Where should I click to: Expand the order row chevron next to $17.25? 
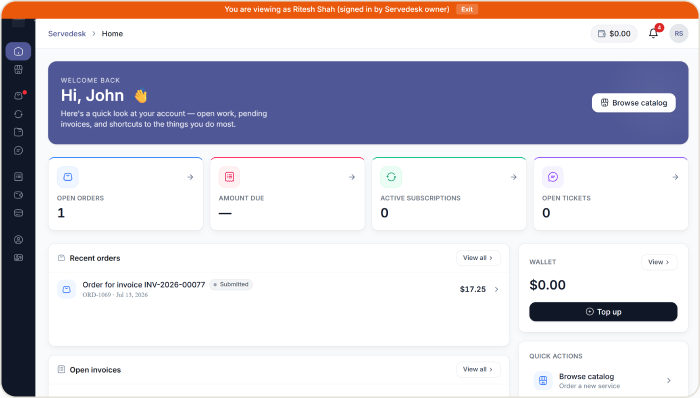click(496, 289)
